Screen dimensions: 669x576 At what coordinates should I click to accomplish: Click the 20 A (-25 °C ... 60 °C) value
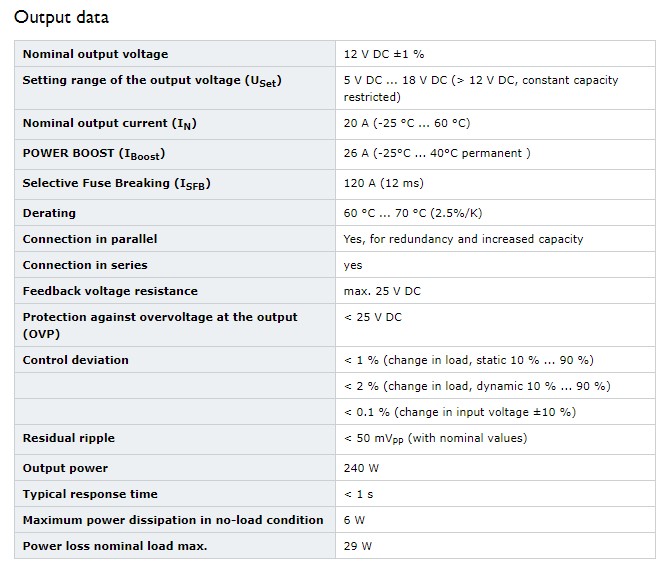[407, 123]
